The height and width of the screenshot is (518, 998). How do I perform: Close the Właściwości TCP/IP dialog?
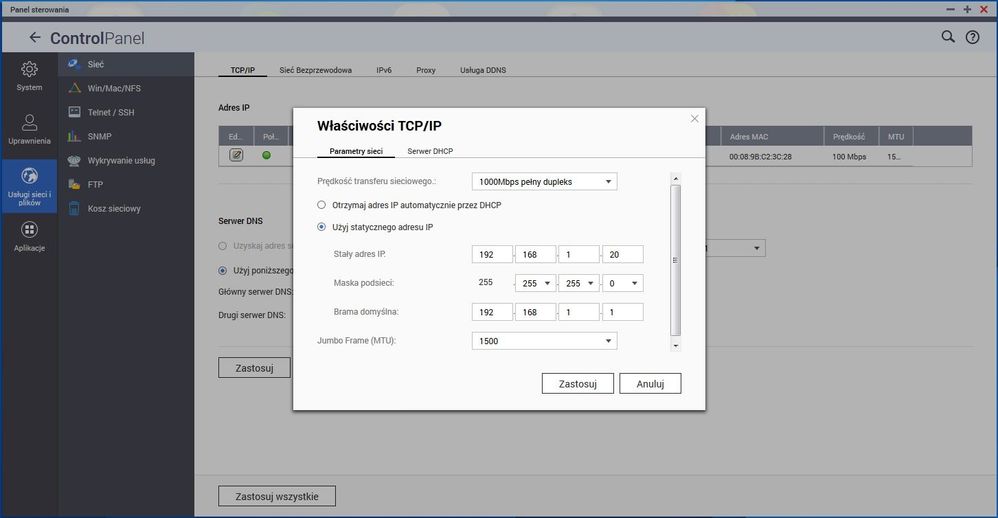tap(695, 118)
